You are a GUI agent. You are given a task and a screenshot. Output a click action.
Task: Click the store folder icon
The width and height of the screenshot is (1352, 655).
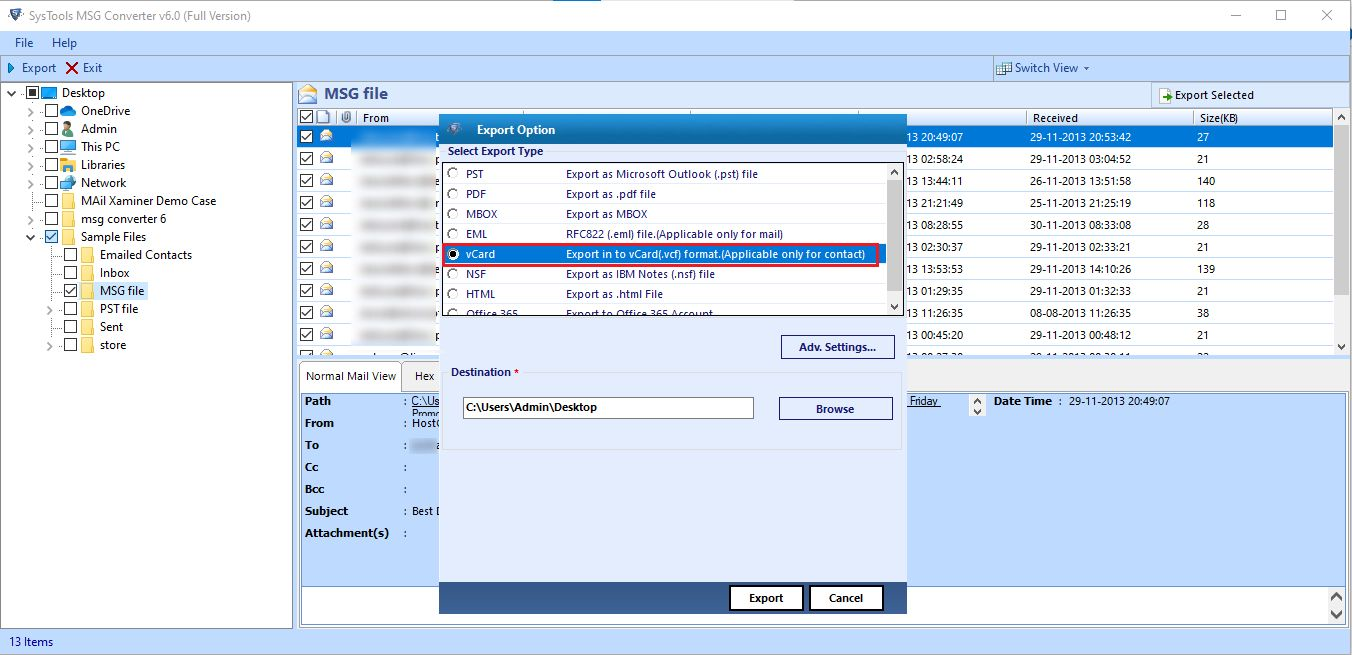87,345
